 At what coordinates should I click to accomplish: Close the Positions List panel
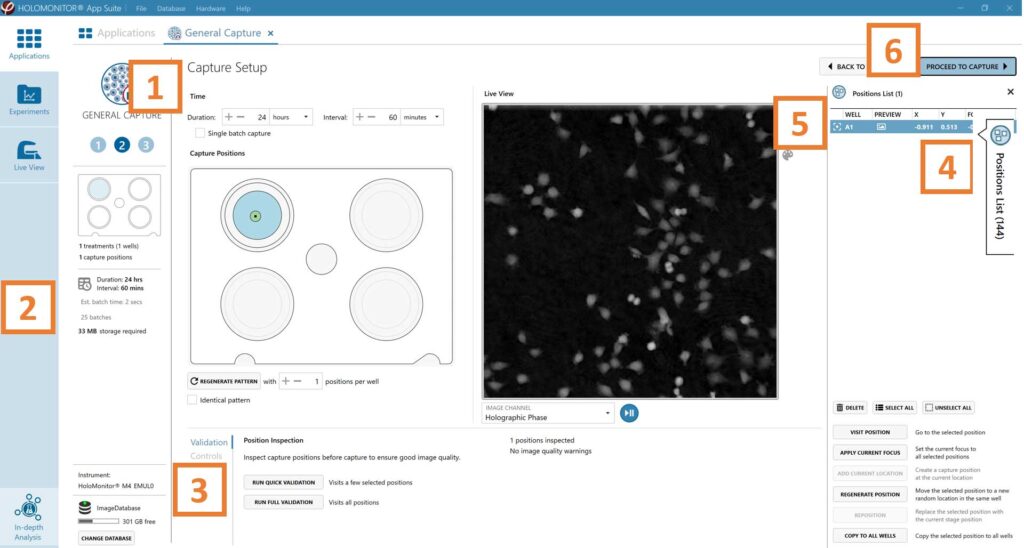tap(1010, 92)
